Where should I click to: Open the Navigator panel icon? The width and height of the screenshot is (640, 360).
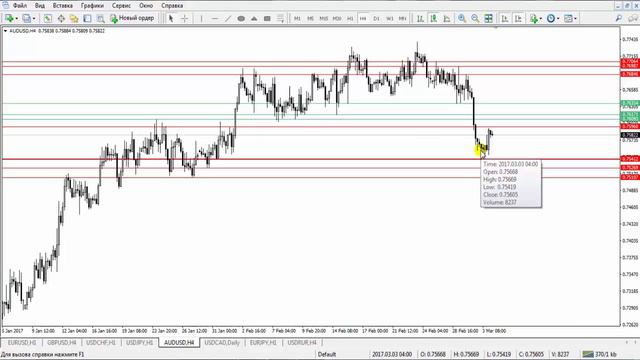74,18
